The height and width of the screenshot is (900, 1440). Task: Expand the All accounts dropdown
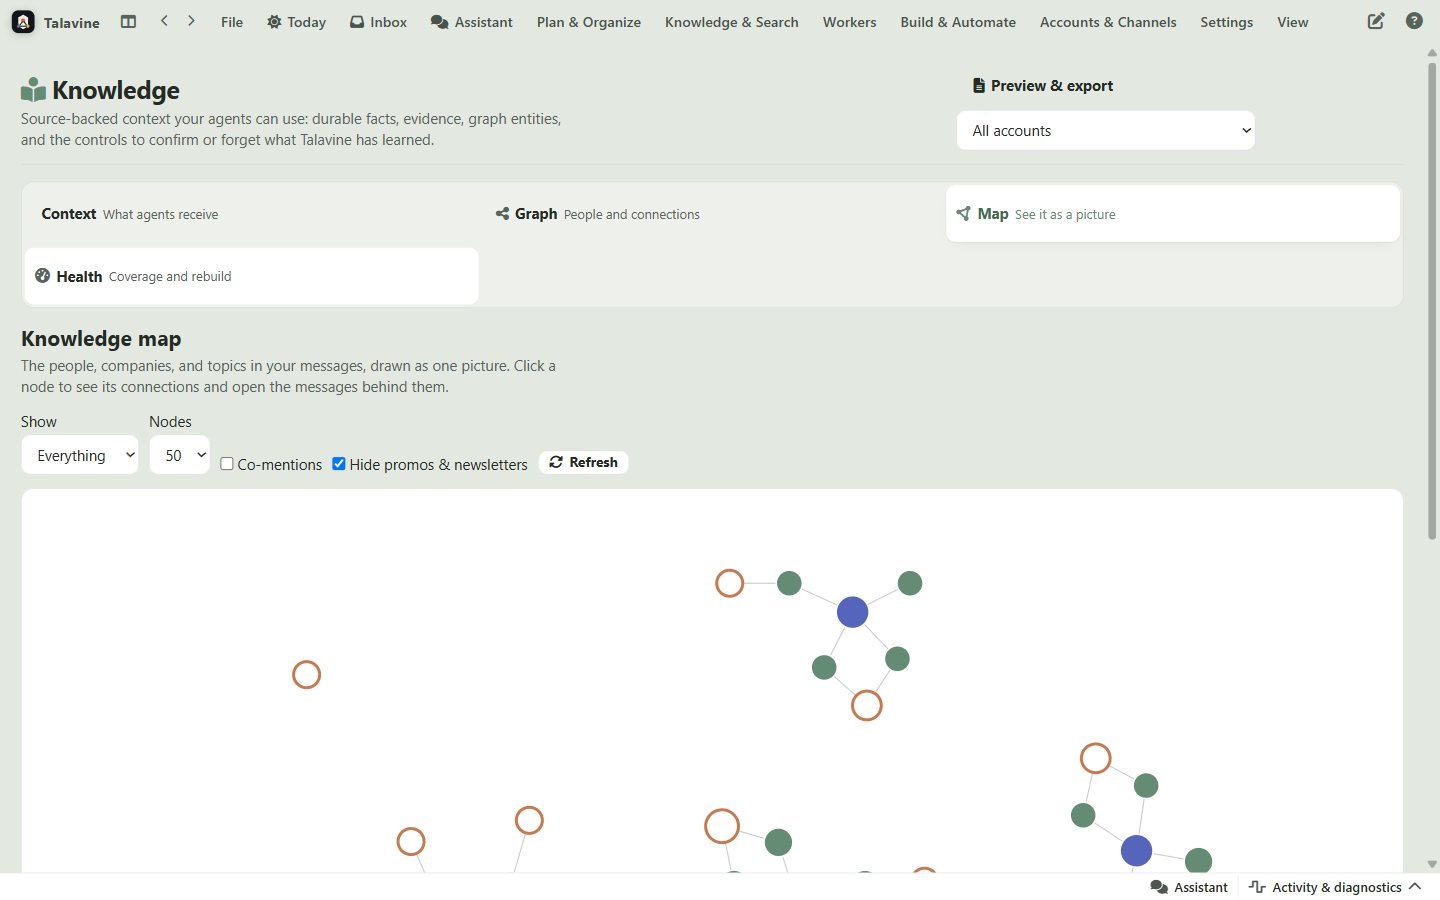(1106, 131)
